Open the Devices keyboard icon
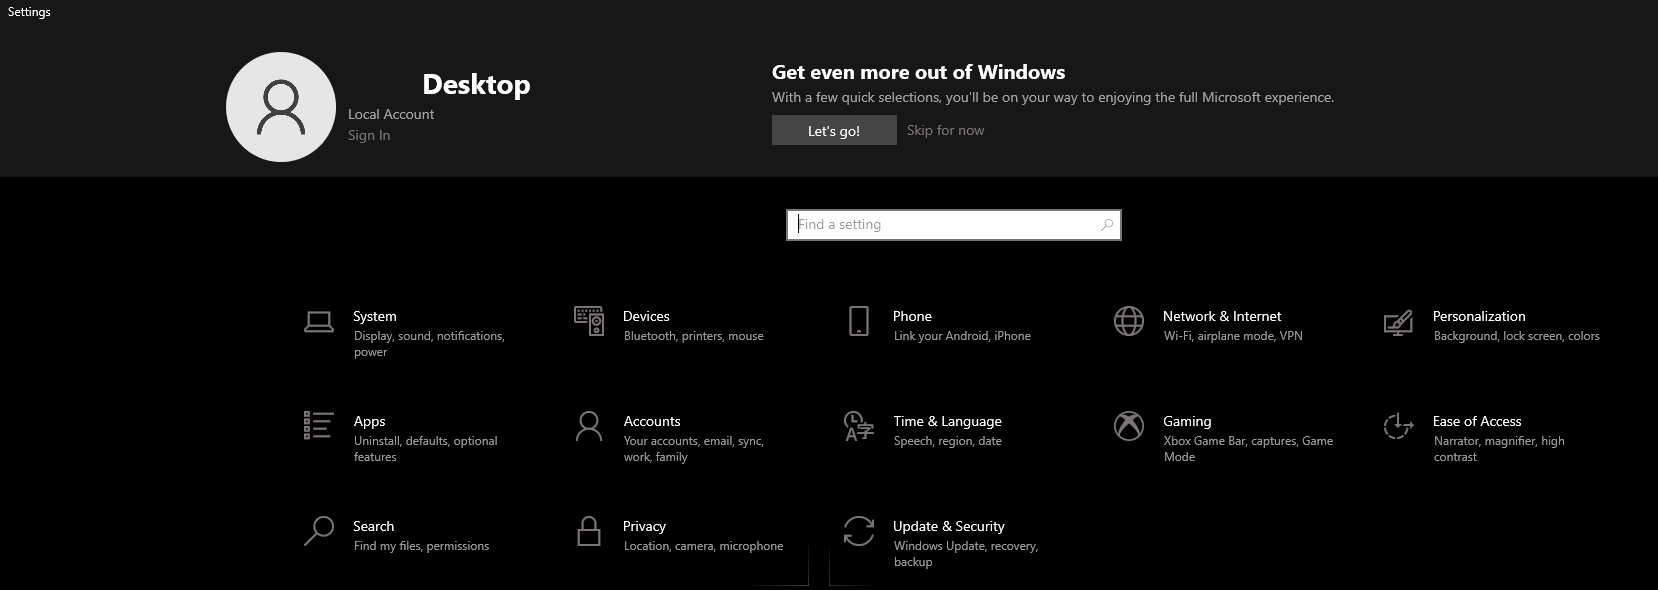Image resolution: width=1658 pixels, height=590 pixels. [x=589, y=321]
